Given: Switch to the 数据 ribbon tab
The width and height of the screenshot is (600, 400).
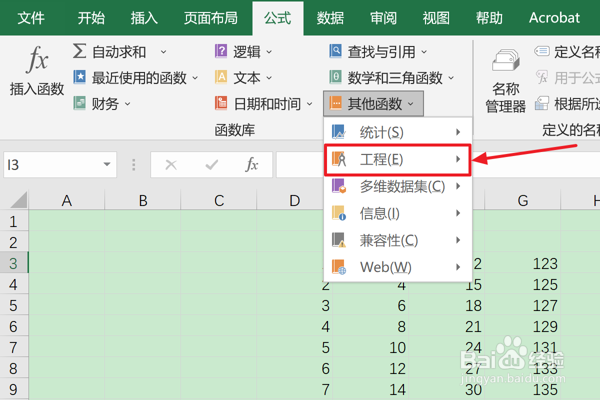Looking at the screenshot, I should (330, 17).
